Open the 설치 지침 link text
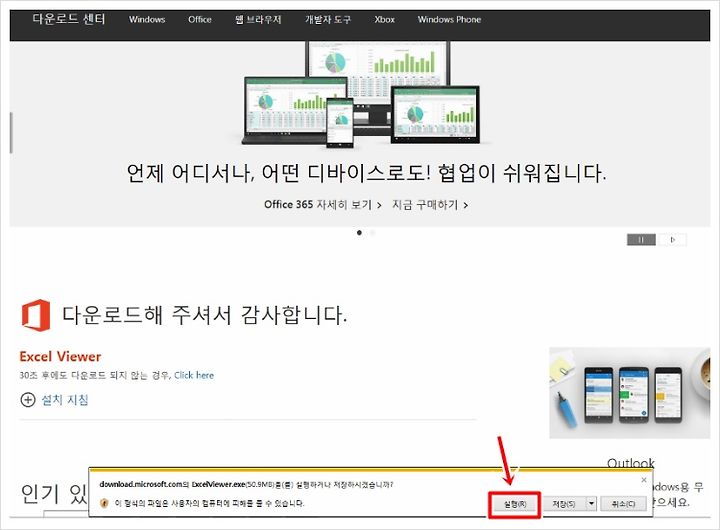The image size is (720, 530). pyautogui.click(x=65, y=400)
